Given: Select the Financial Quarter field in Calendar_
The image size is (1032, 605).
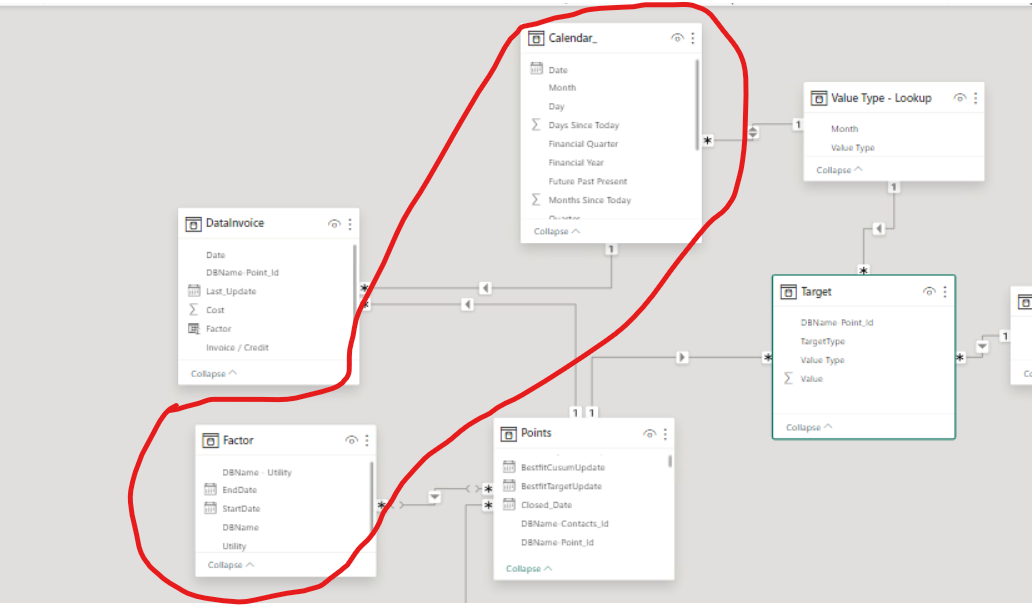Looking at the screenshot, I should [583, 144].
